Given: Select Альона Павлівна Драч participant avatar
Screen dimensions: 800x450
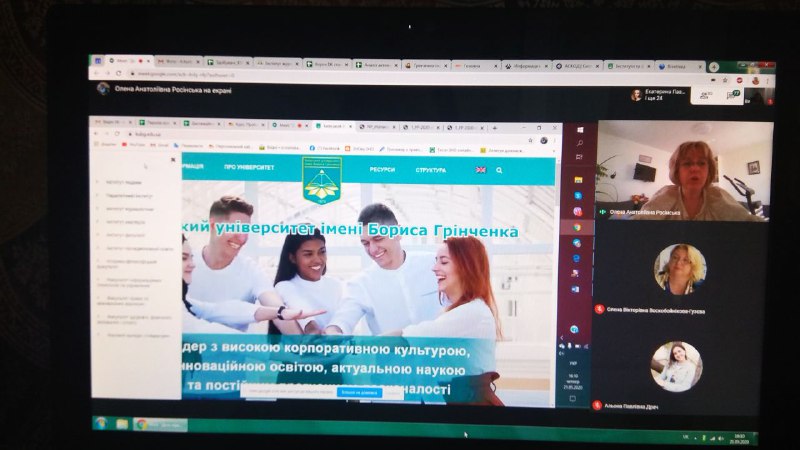Looking at the screenshot, I should click(677, 366).
